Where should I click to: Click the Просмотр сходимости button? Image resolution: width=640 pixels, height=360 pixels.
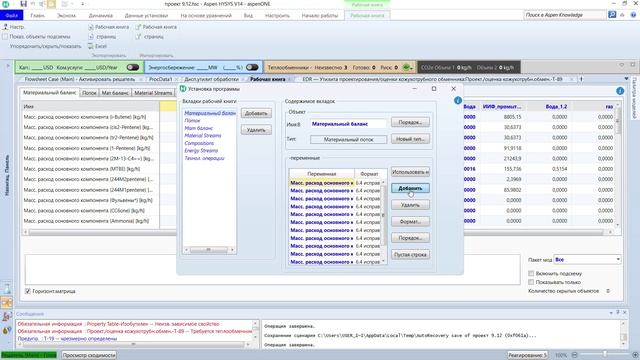click(x=89, y=355)
